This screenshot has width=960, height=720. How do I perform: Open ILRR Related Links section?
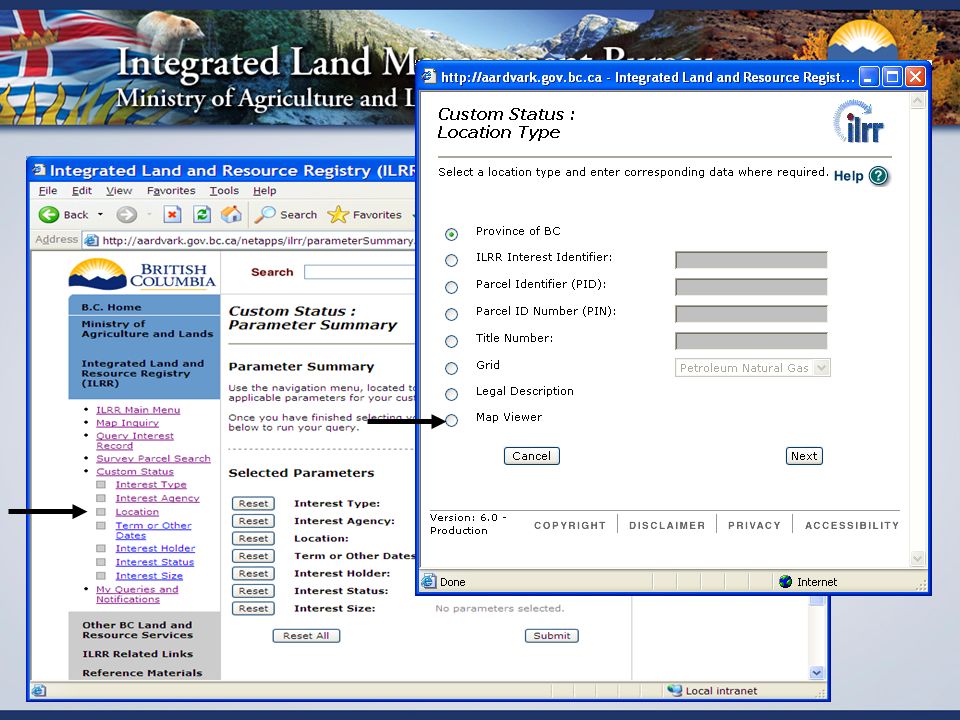coord(138,654)
